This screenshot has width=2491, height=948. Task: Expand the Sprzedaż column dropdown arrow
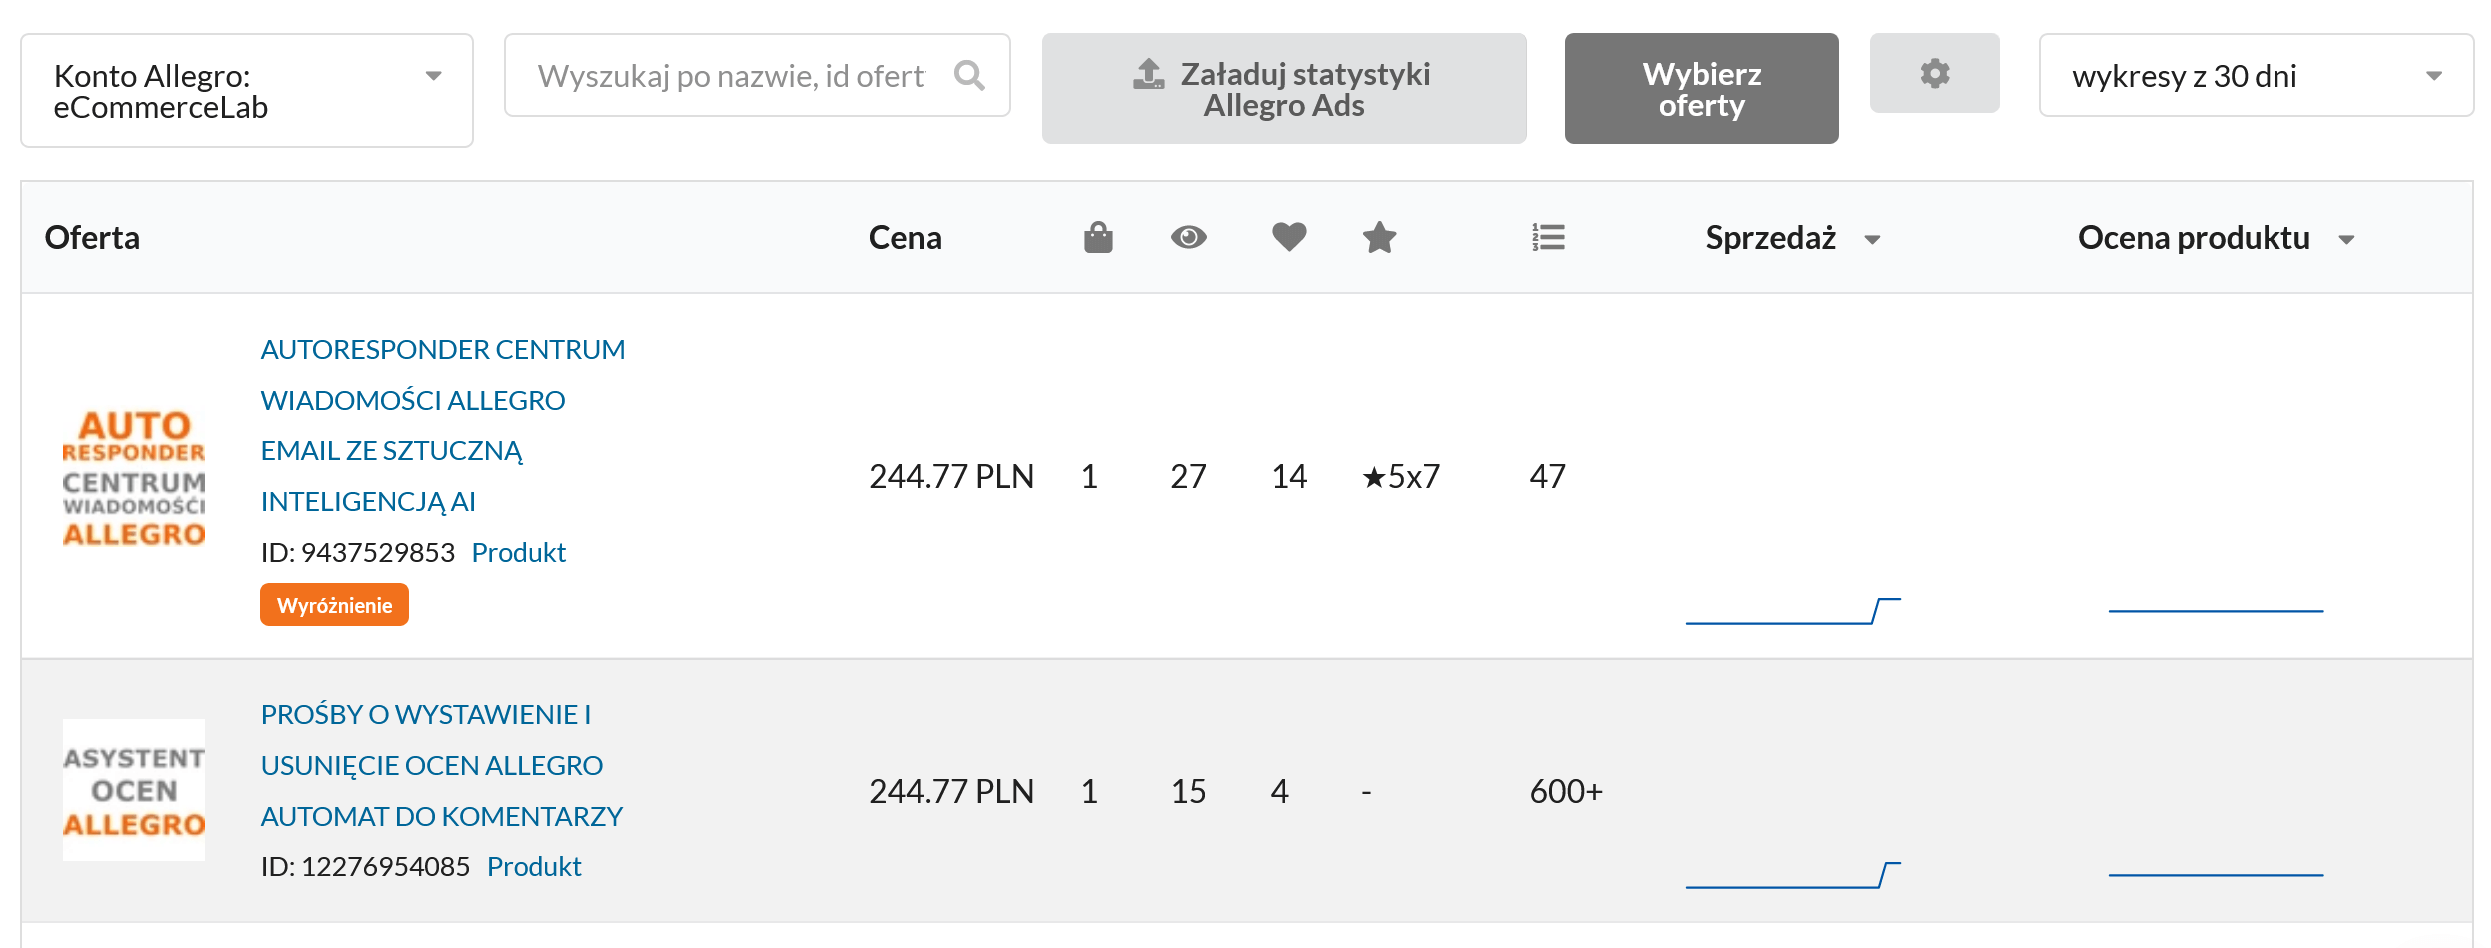(x=1872, y=240)
